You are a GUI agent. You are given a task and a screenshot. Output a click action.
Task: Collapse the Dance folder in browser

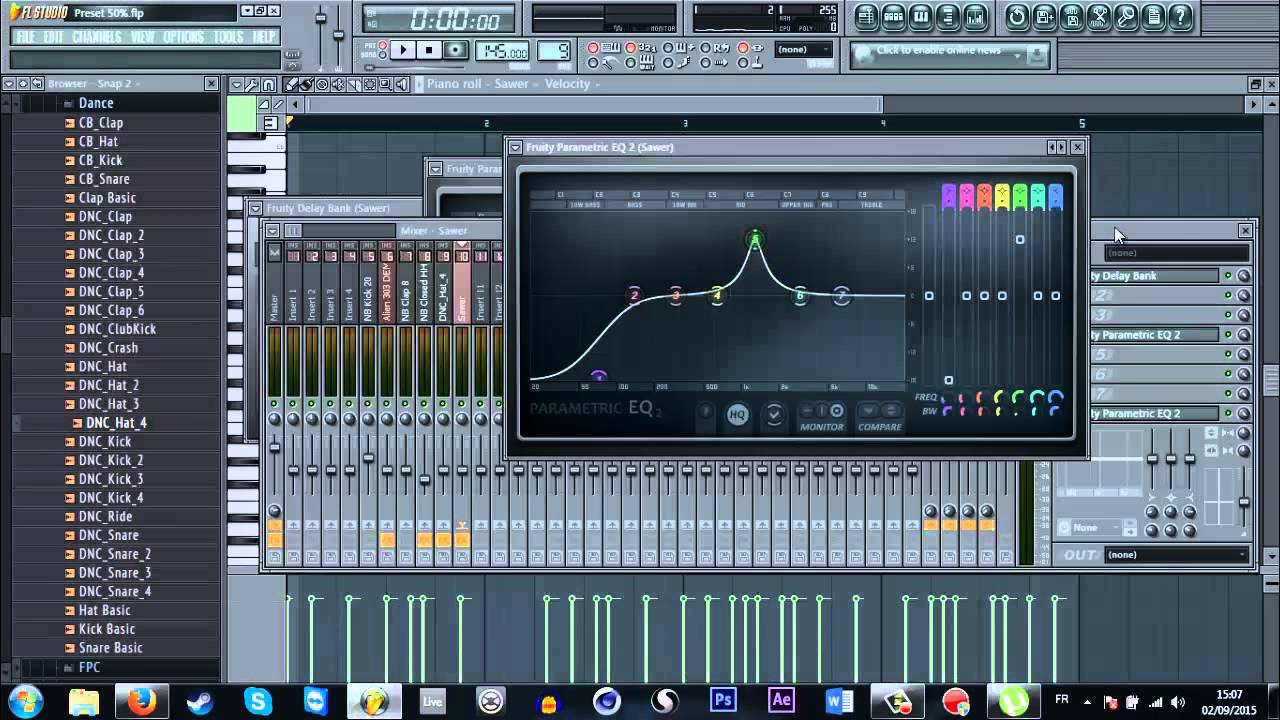click(96, 103)
